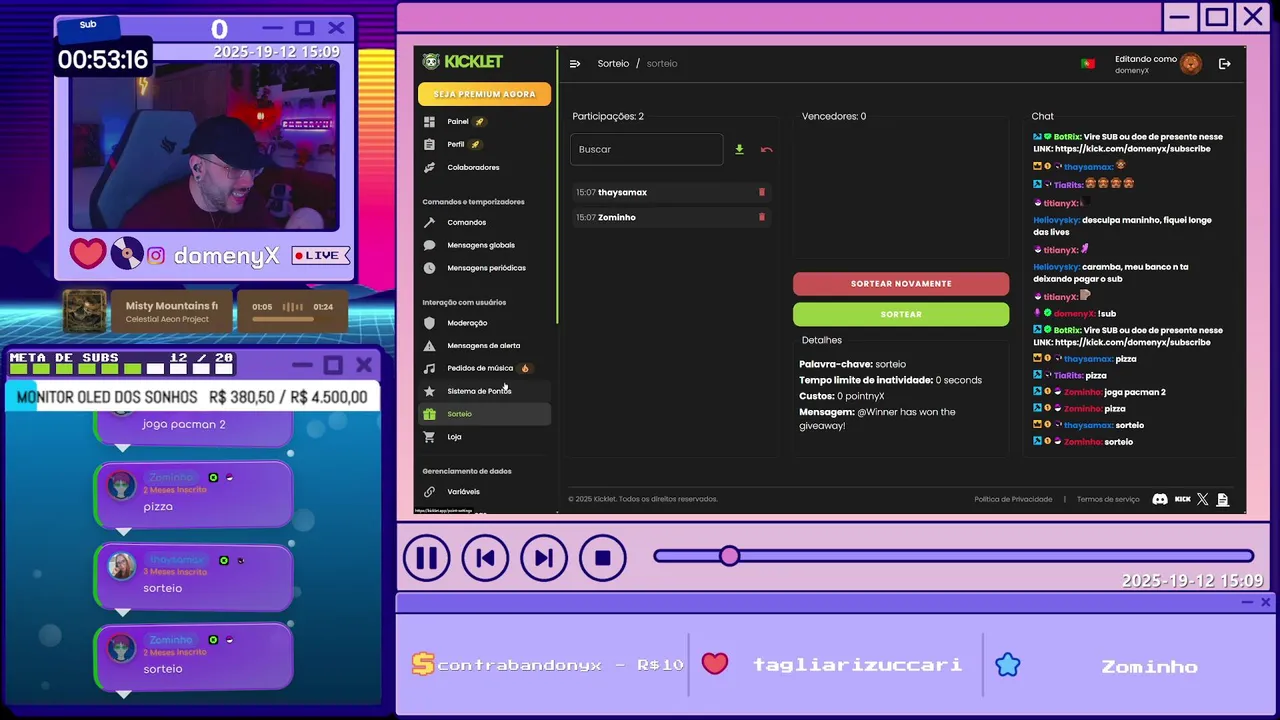Click the Loja shopping cart icon
1280x720 pixels.
429,437
